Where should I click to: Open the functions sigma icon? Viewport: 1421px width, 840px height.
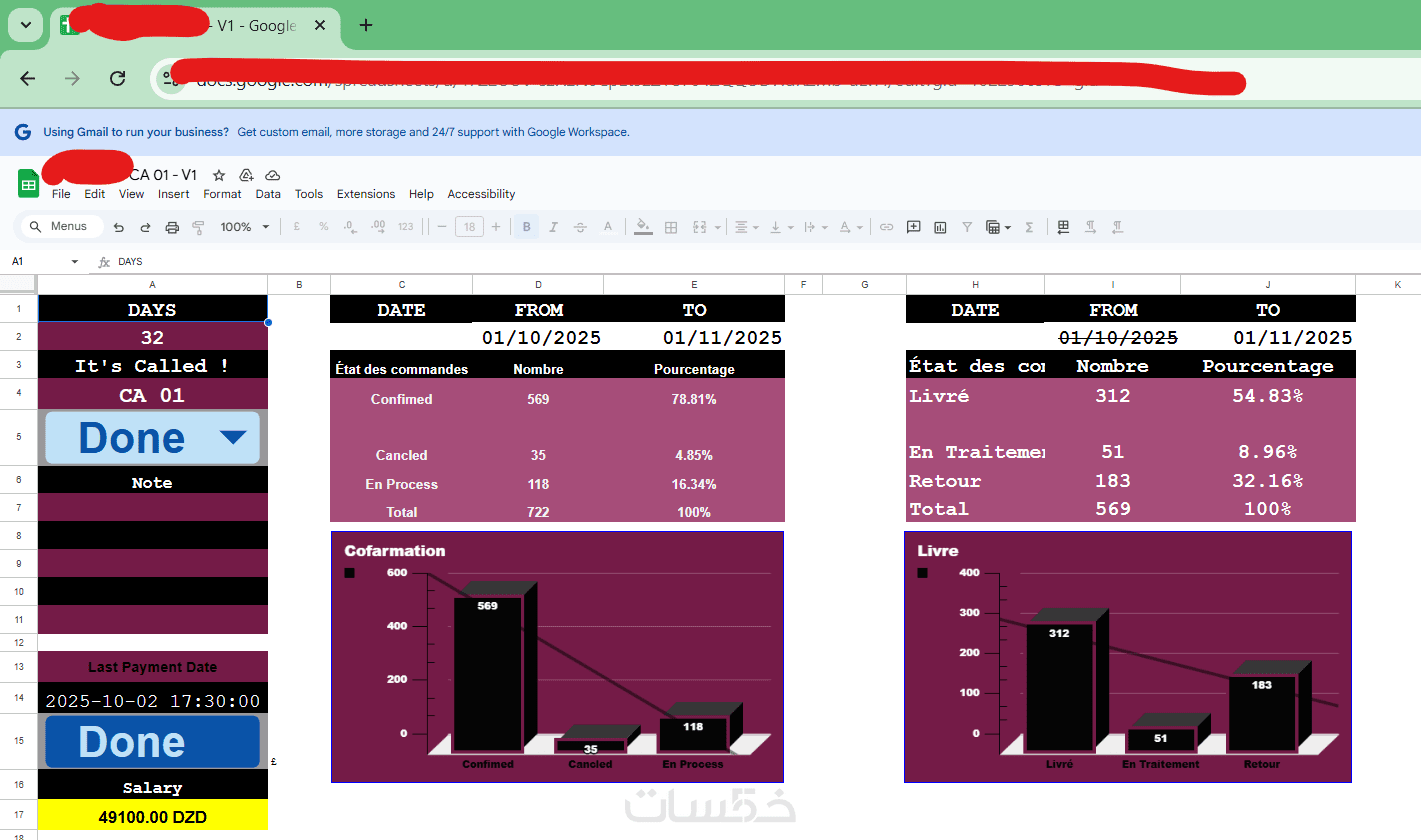coord(1029,227)
